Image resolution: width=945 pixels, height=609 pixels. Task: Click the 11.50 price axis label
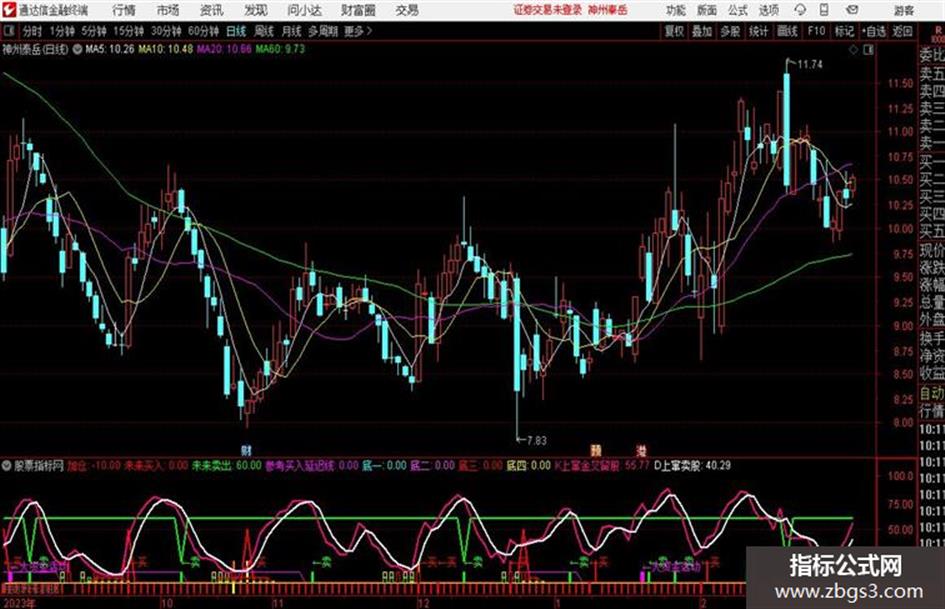(900, 84)
